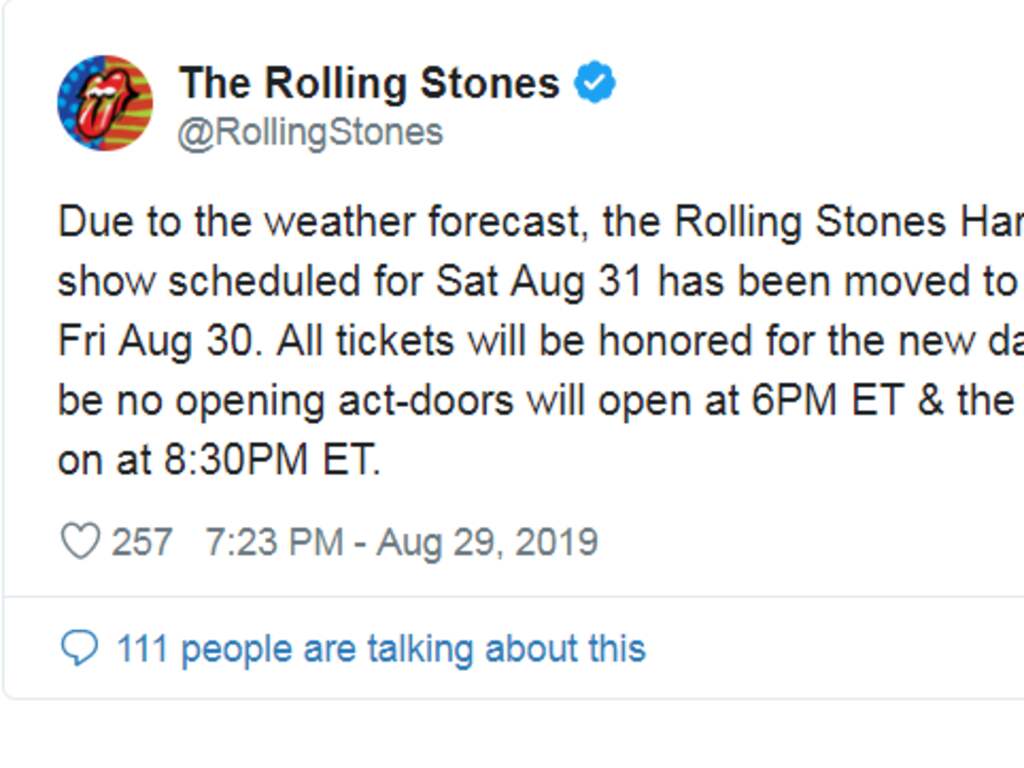This screenshot has width=1024, height=768.
Task: Open '111 people are talking about this'
Action: [381, 648]
